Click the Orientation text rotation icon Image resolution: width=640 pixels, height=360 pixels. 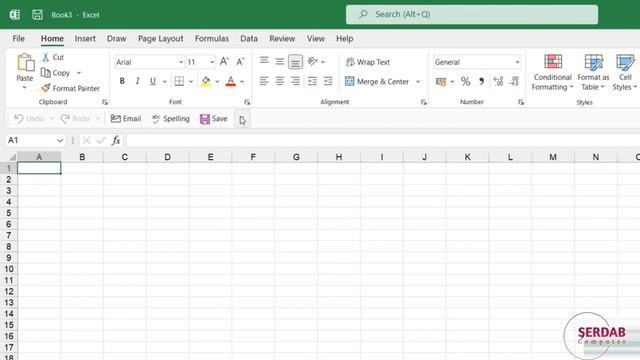click(x=313, y=62)
